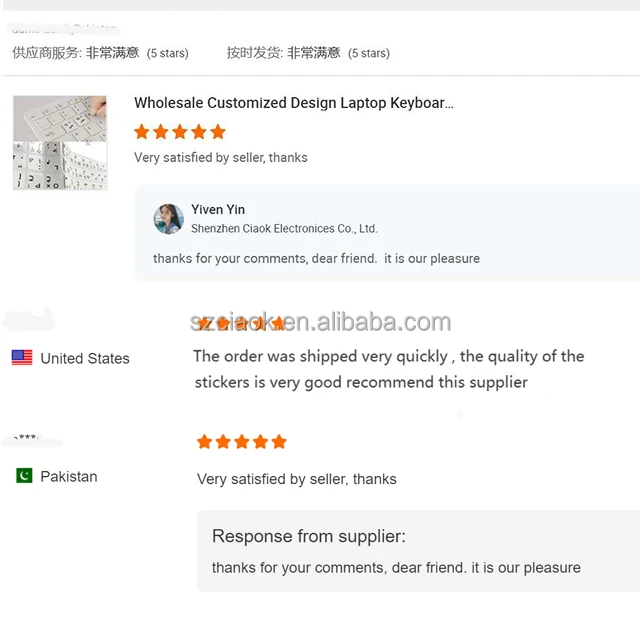The image size is (640, 640).
Task: Click Yiven Yin's profile avatar
Action: [x=168, y=219]
